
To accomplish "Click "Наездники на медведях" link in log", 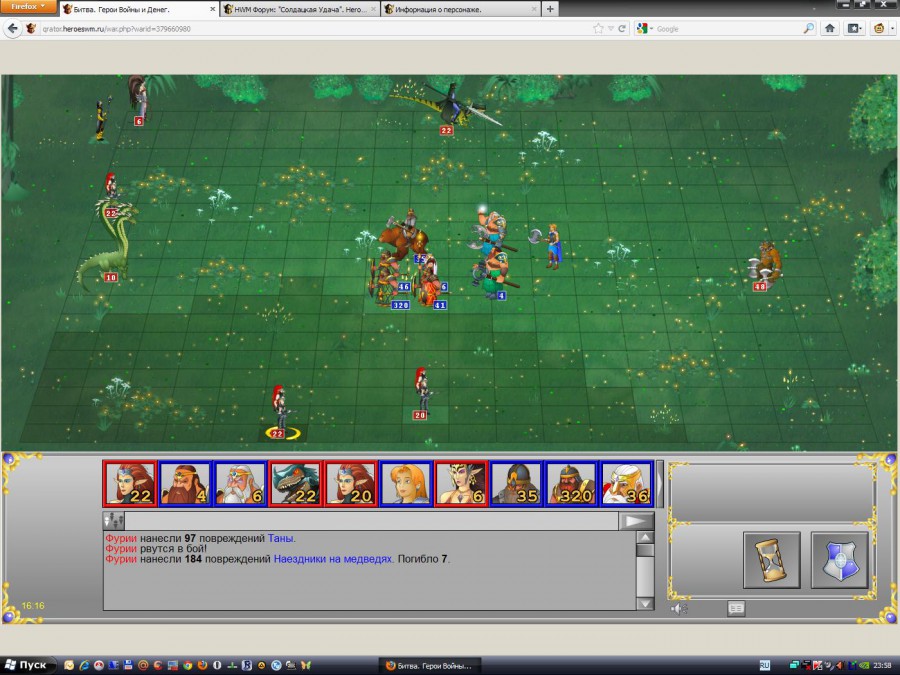I will click(x=333, y=559).
